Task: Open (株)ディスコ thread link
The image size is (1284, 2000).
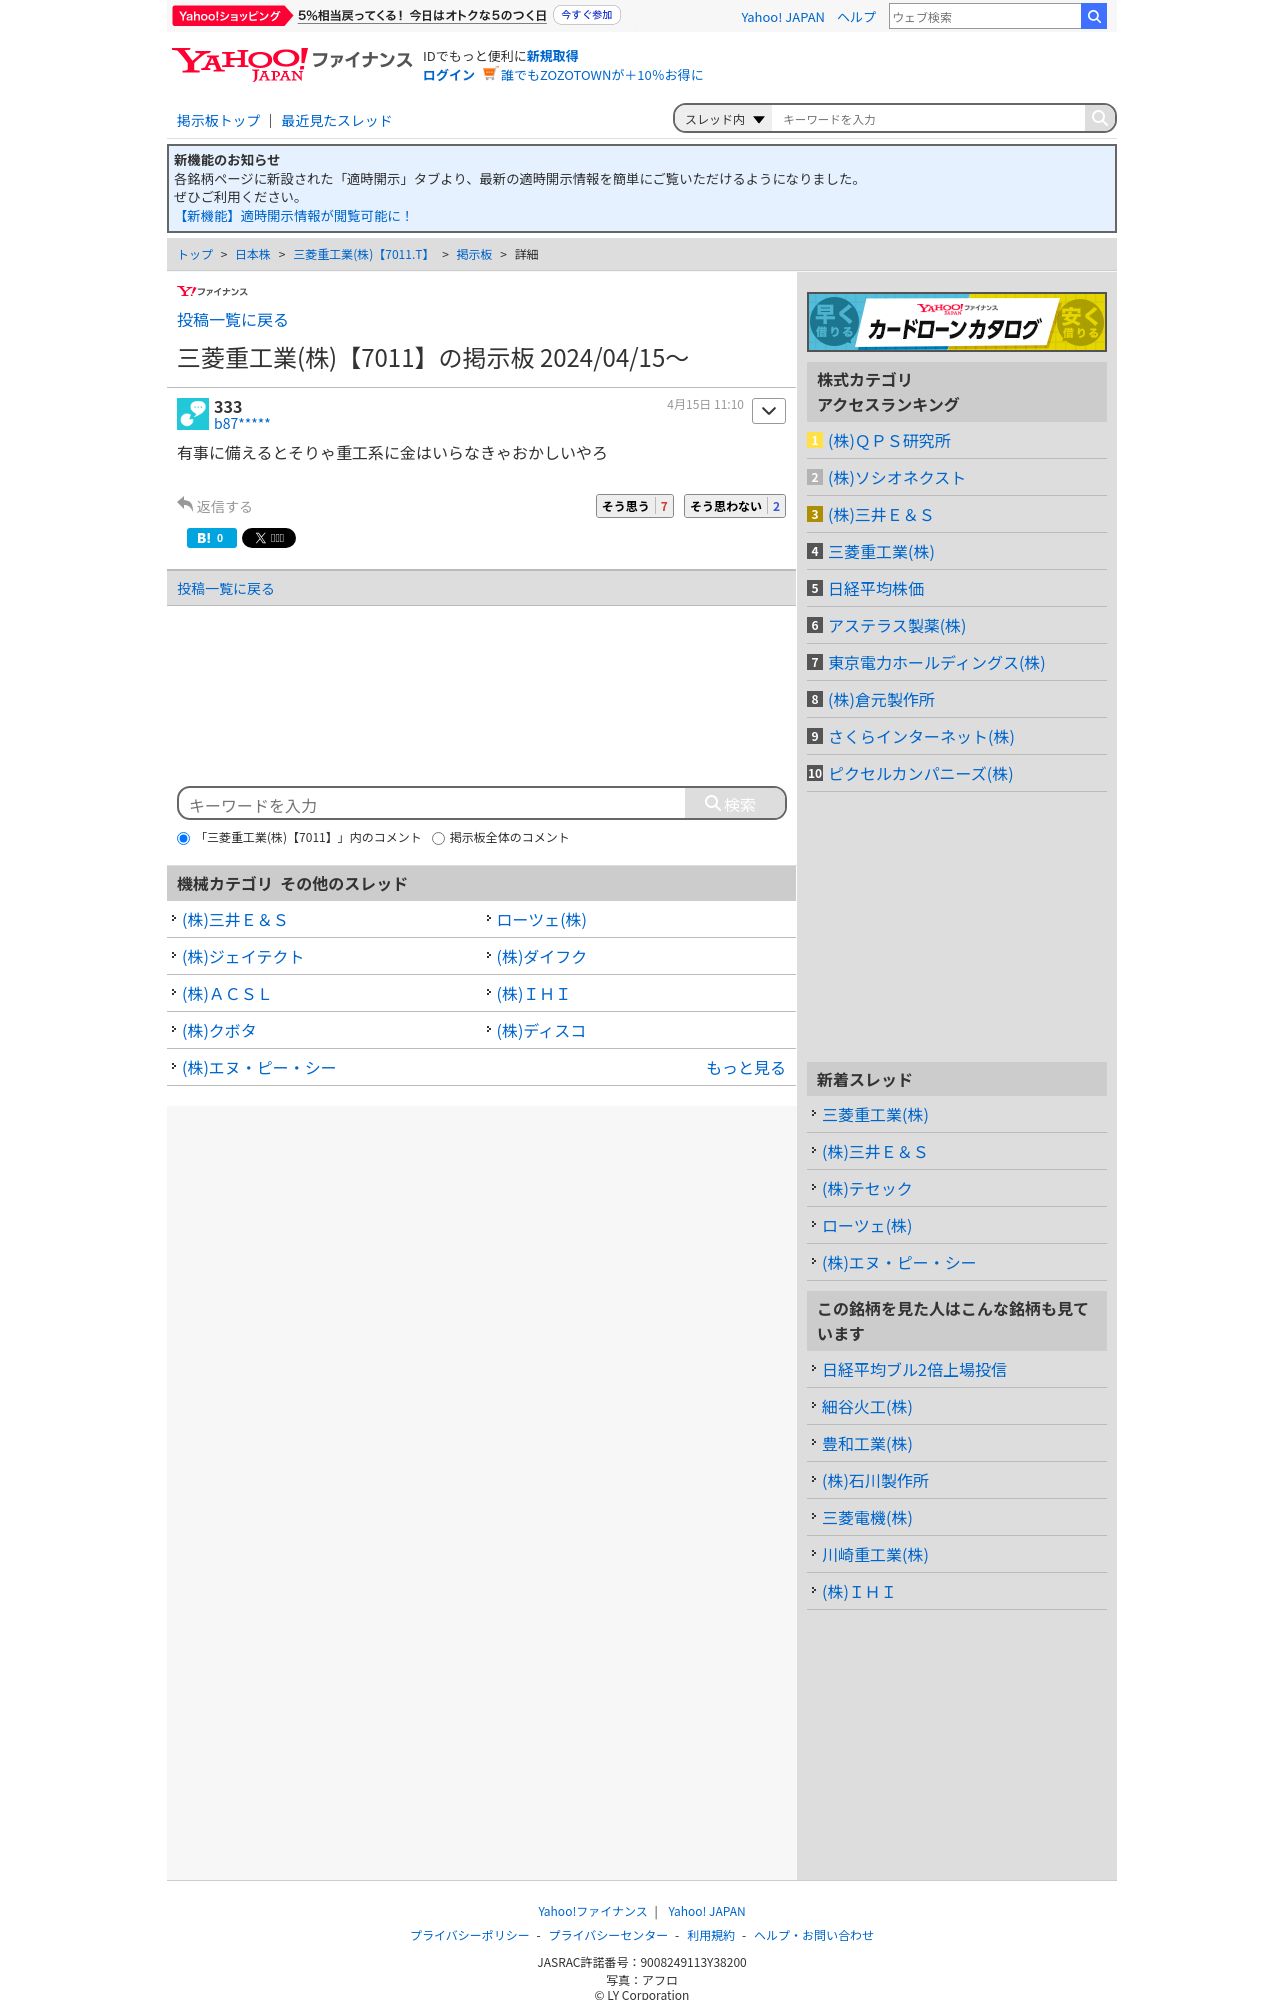Action: click(x=541, y=1031)
